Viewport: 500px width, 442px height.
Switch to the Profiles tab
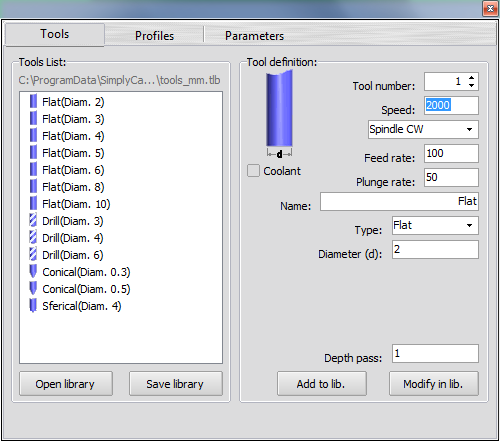coord(154,36)
